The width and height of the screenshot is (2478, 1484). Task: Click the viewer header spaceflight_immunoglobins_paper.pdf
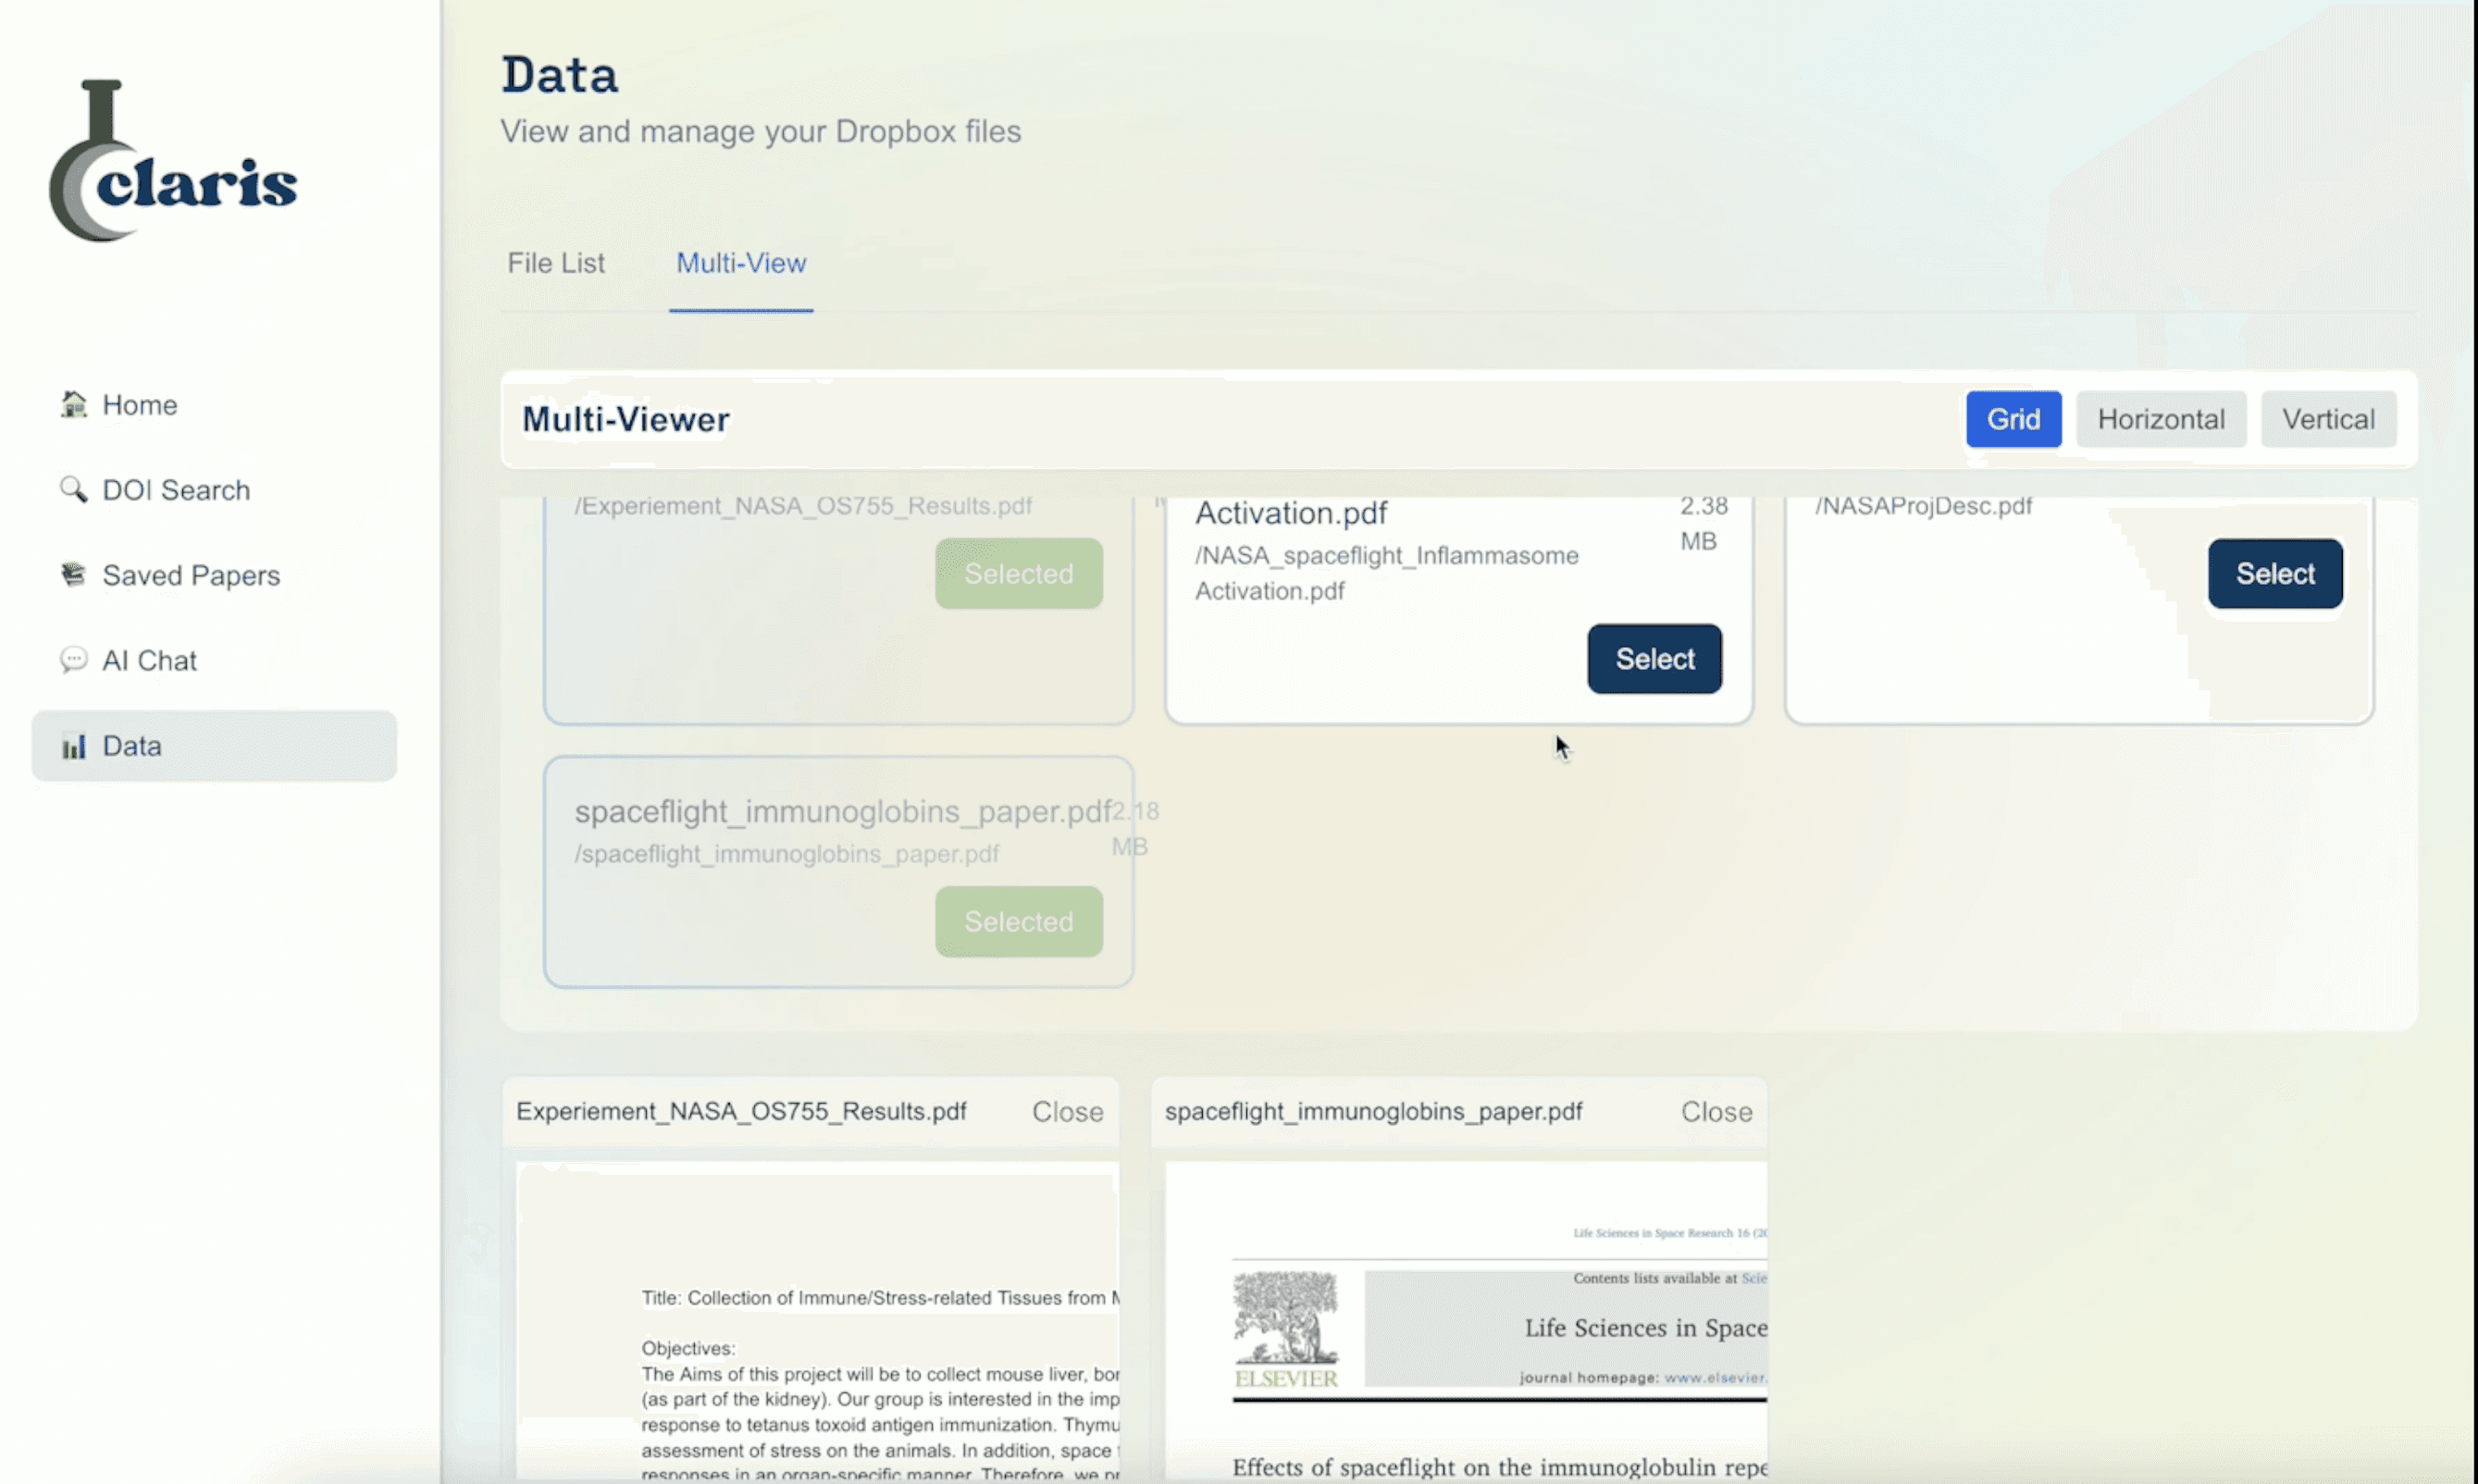point(1373,1111)
